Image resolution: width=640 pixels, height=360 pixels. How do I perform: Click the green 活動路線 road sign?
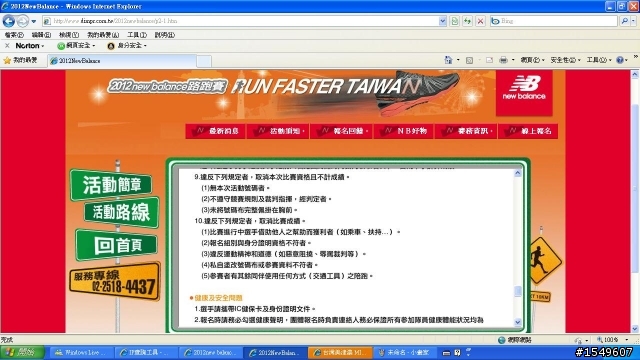click(x=121, y=212)
